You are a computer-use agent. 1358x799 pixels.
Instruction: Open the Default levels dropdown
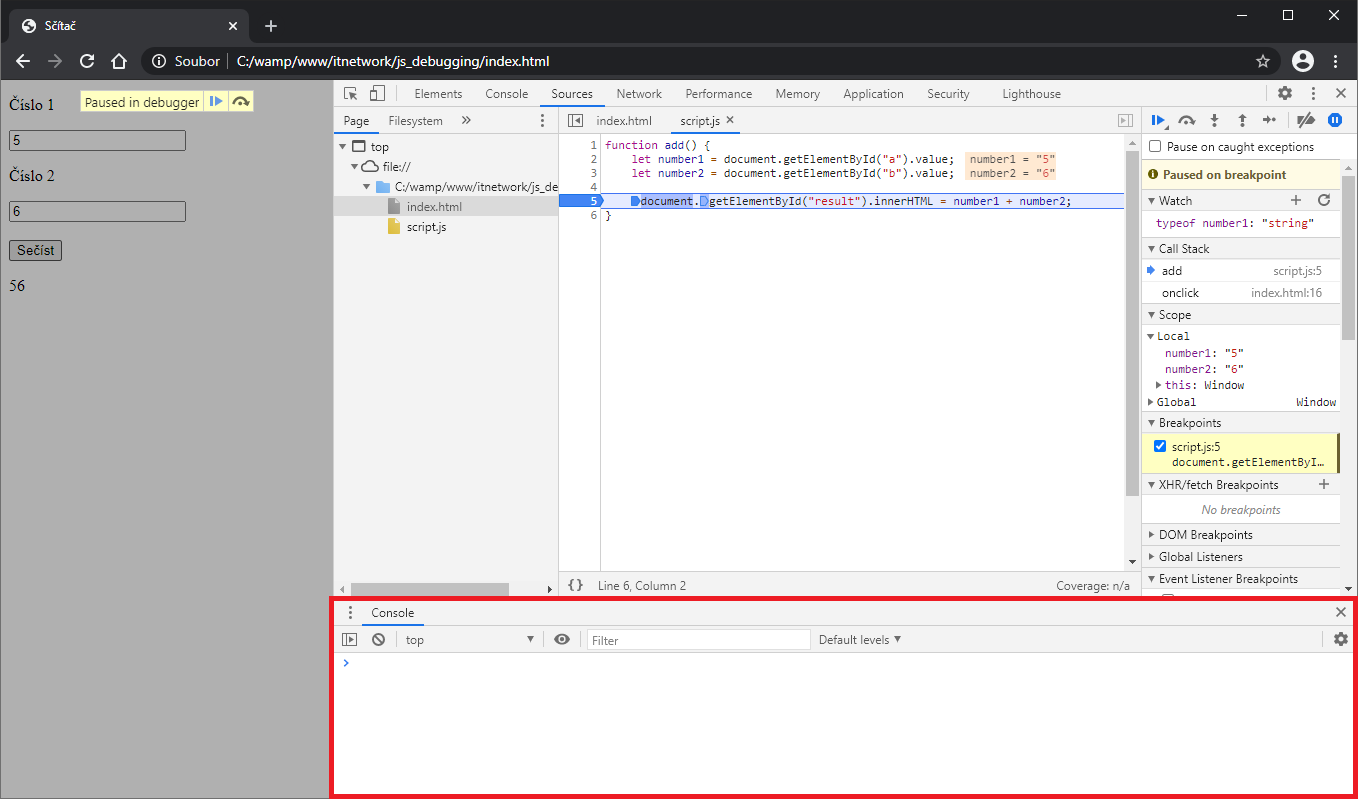point(859,640)
